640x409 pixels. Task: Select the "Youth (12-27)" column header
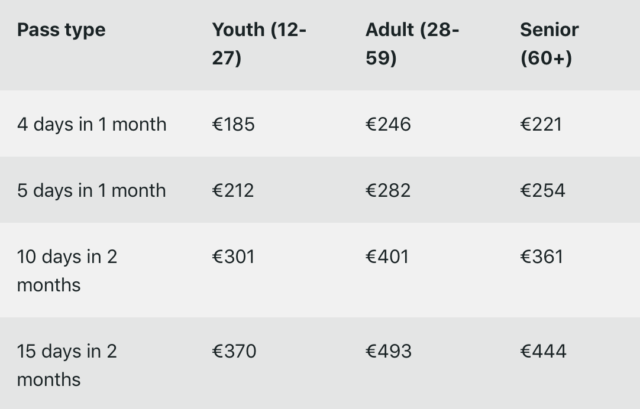[259, 44]
